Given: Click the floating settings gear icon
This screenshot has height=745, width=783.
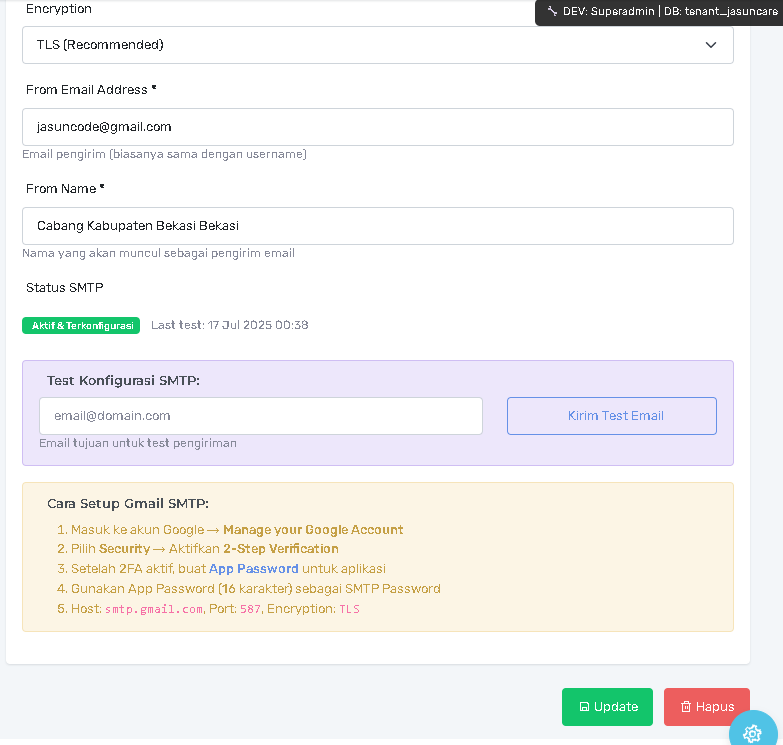Looking at the screenshot, I should pyautogui.click(x=753, y=731).
